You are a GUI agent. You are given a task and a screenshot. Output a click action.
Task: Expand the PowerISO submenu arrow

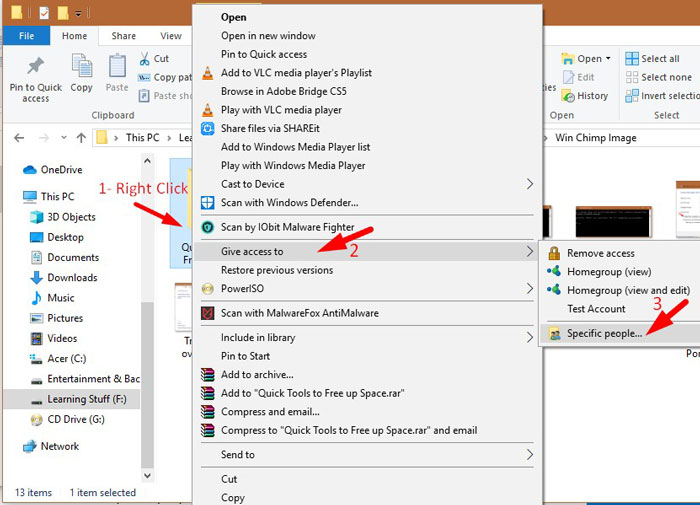[529, 289]
